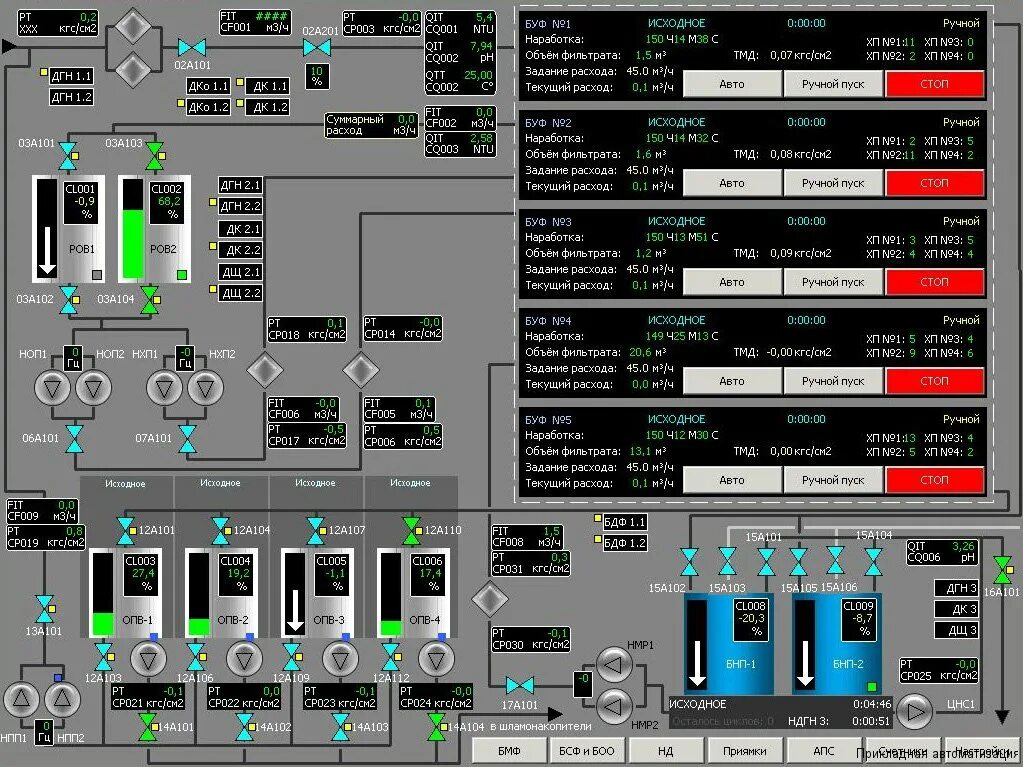Click valve 07A101
Viewport: 1023px width, 767px height.
(188, 439)
